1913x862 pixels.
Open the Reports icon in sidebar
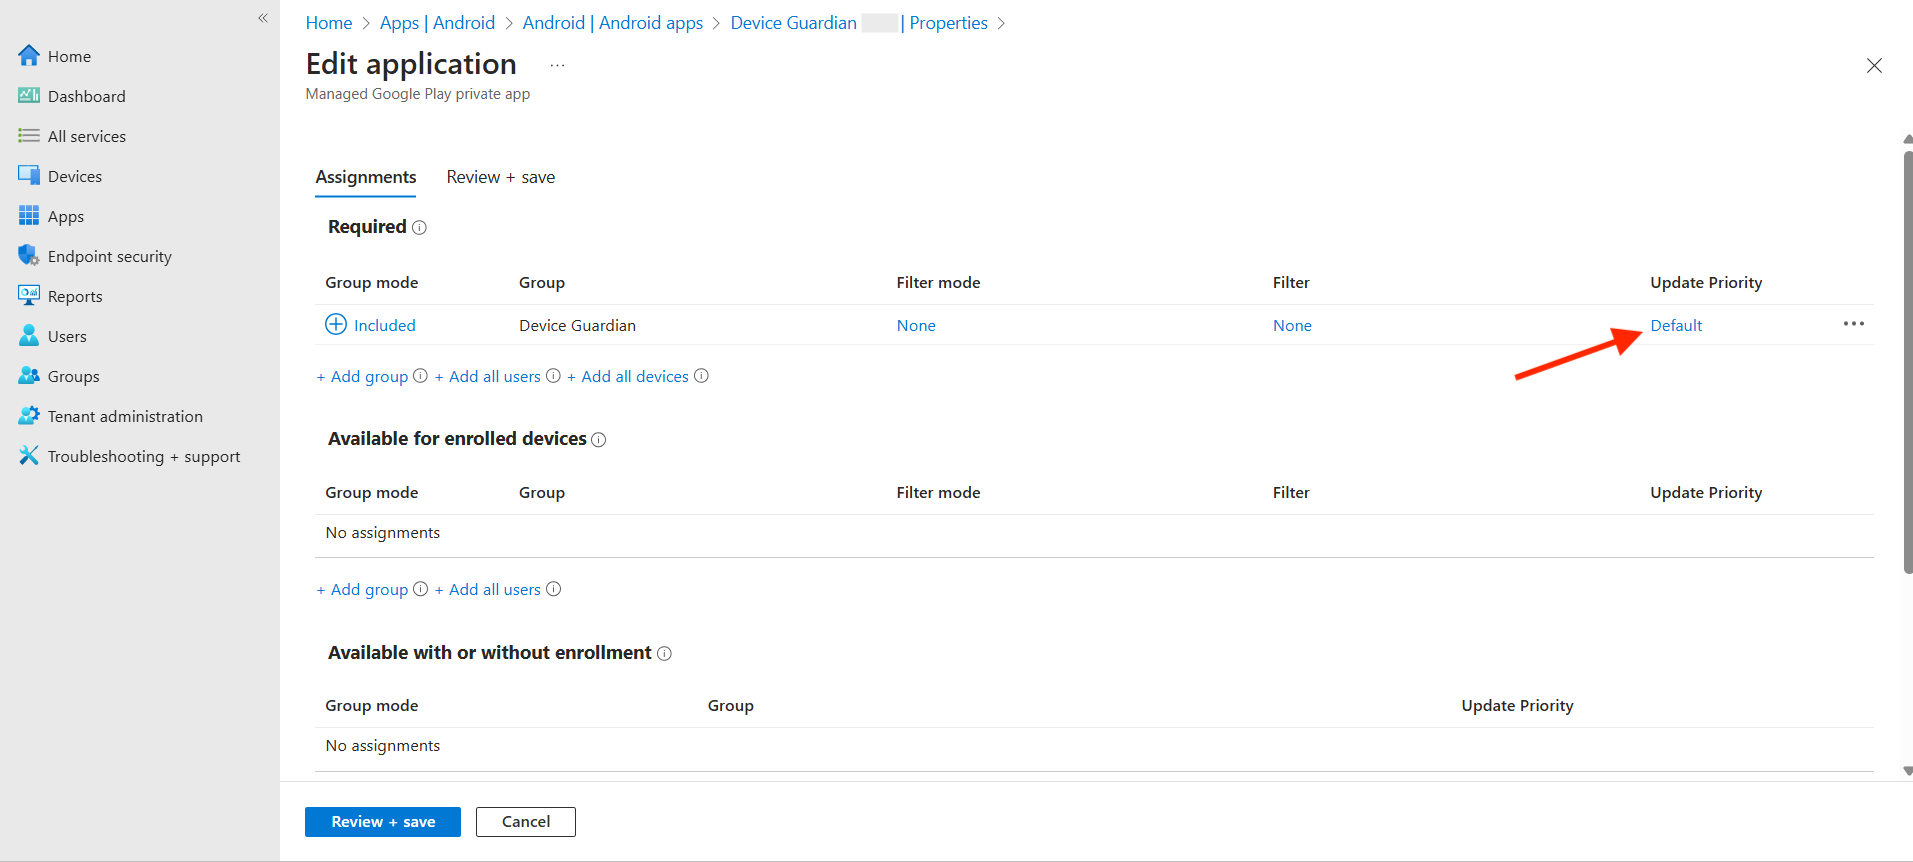point(29,296)
